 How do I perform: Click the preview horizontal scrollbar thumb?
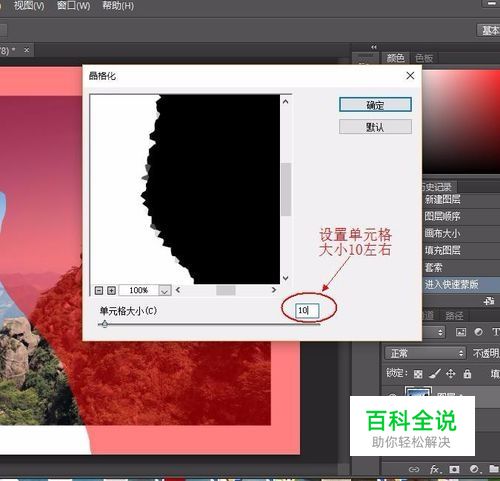click(226, 290)
